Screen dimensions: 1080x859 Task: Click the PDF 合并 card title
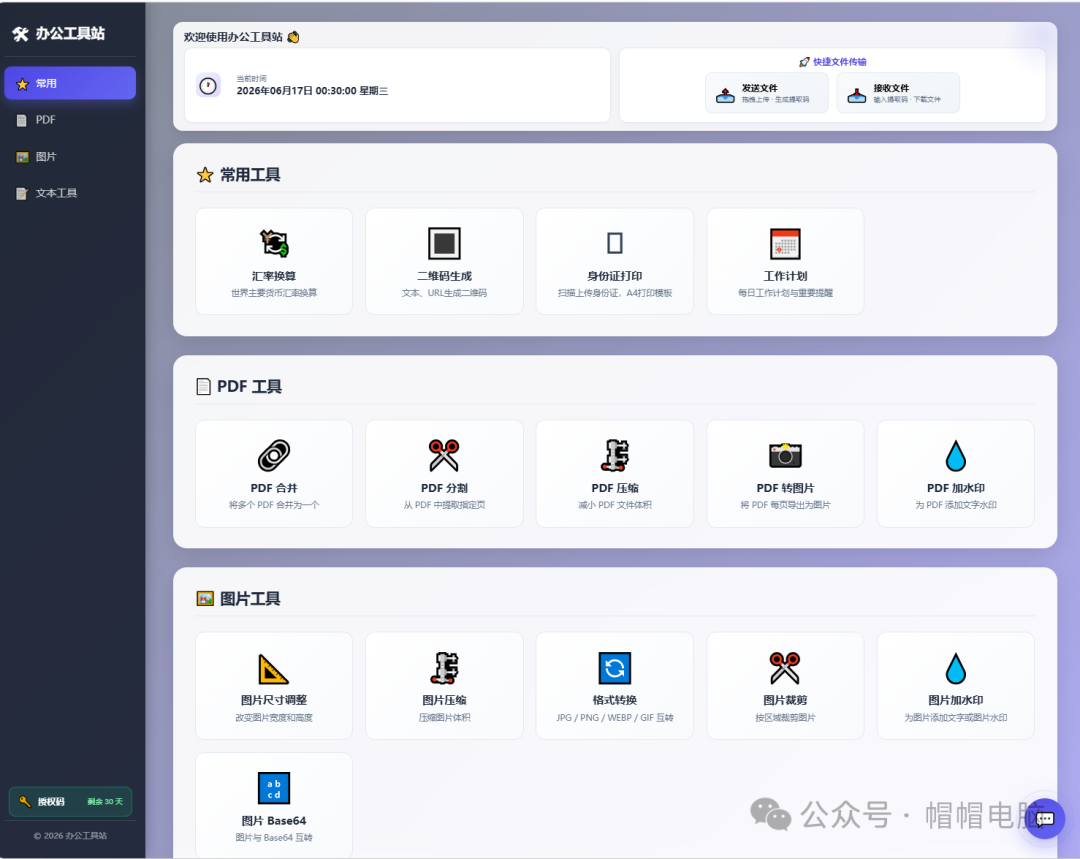pos(273,488)
